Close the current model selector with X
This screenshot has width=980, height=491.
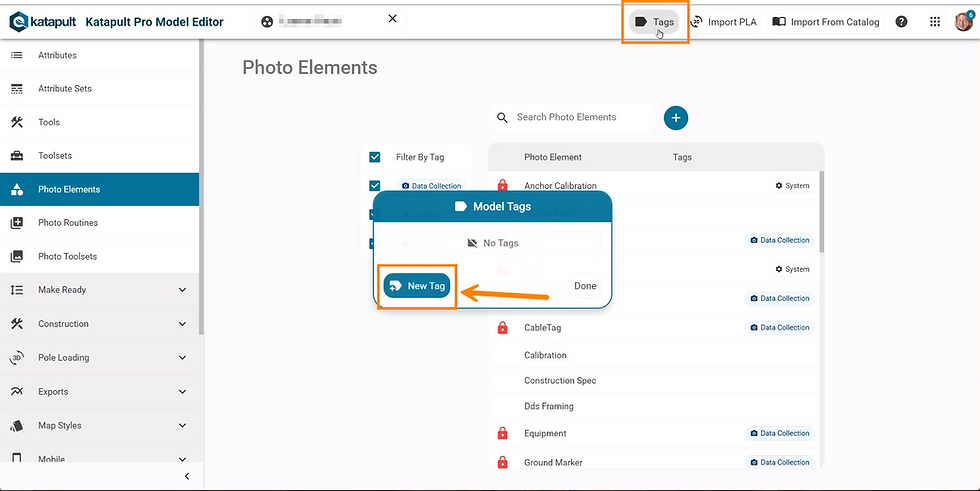(392, 19)
